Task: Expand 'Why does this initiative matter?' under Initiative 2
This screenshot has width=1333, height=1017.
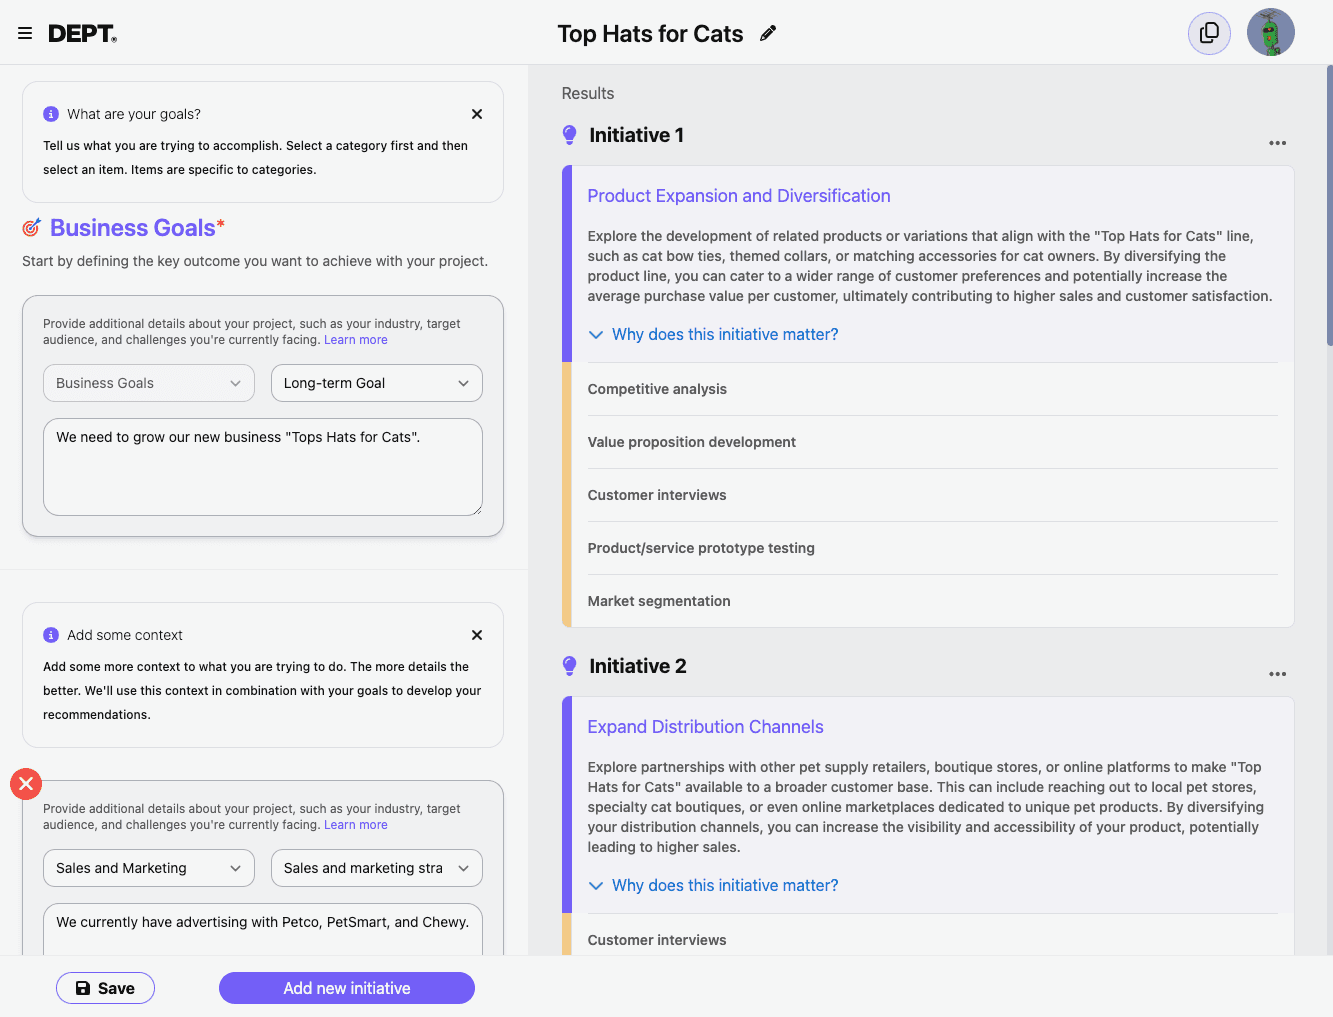Action: tap(724, 886)
